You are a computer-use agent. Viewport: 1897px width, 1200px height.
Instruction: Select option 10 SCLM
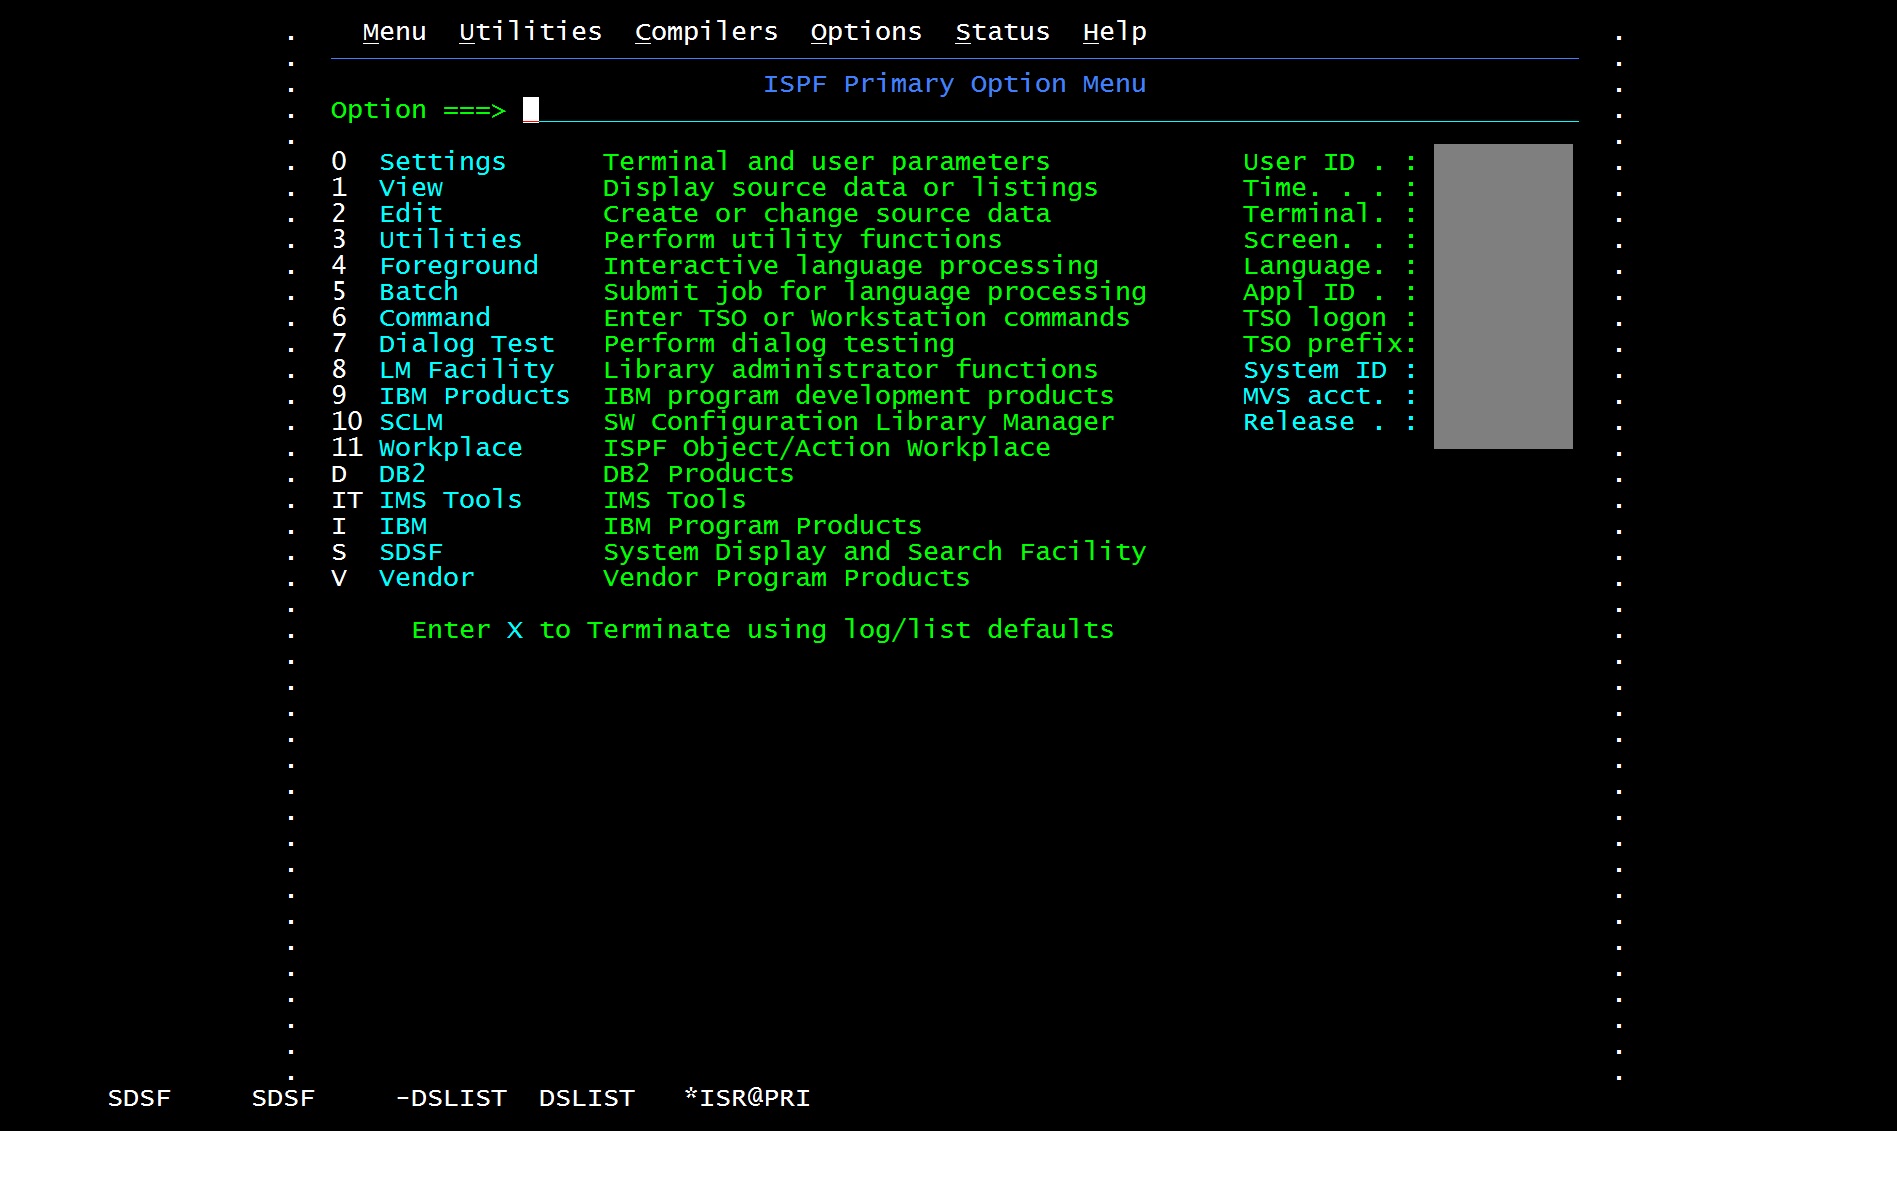coord(410,422)
